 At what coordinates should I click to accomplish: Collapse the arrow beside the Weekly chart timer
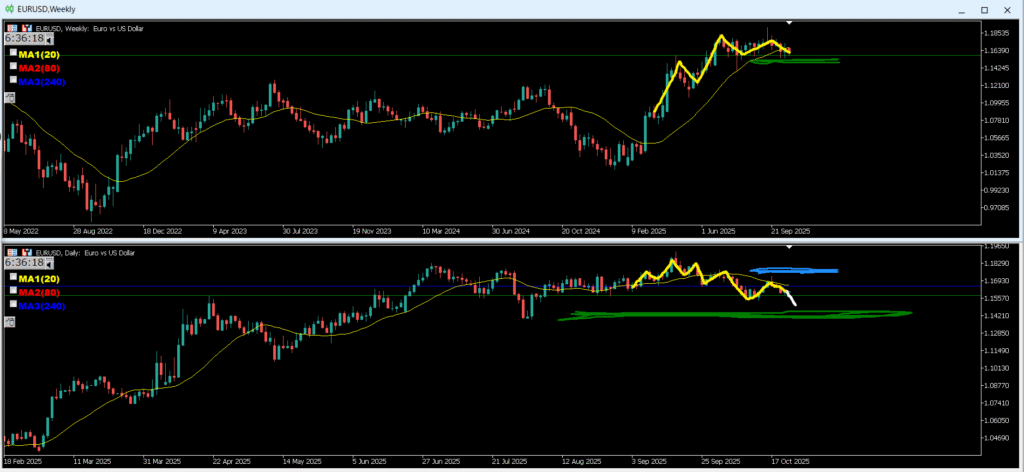click(x=50, y=39)
